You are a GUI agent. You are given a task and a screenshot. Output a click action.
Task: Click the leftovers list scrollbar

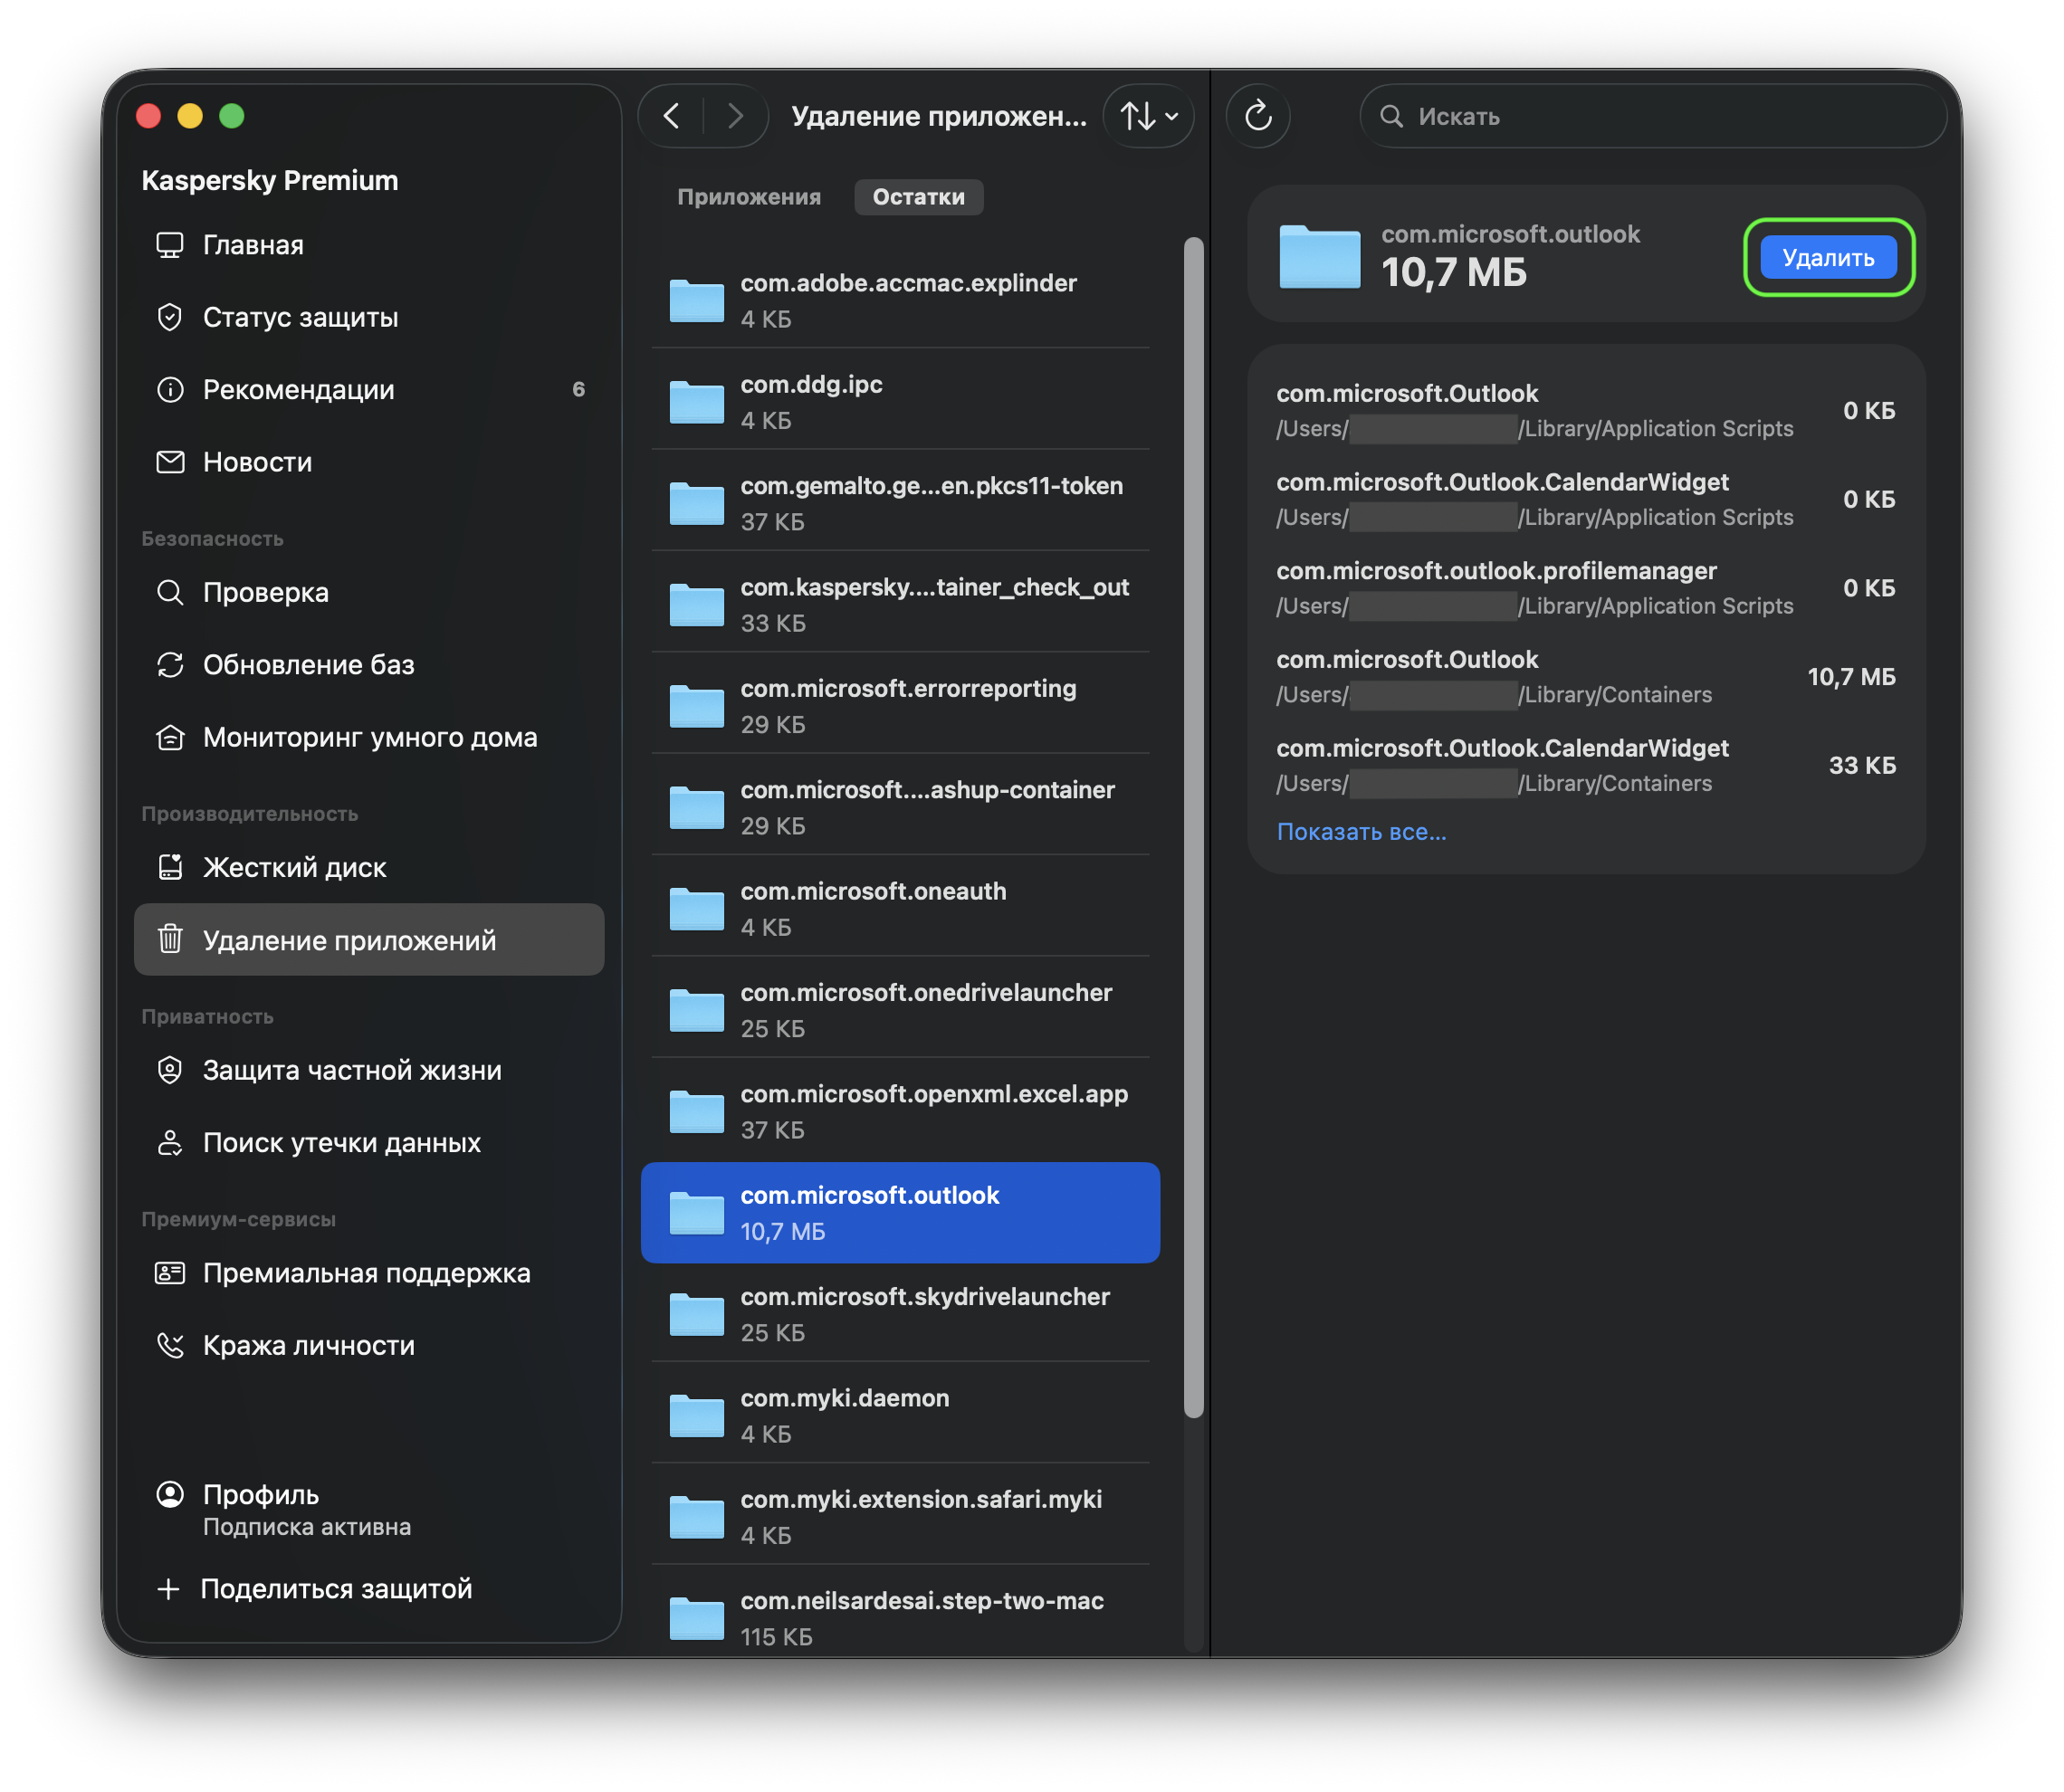tap(1193, 826)
